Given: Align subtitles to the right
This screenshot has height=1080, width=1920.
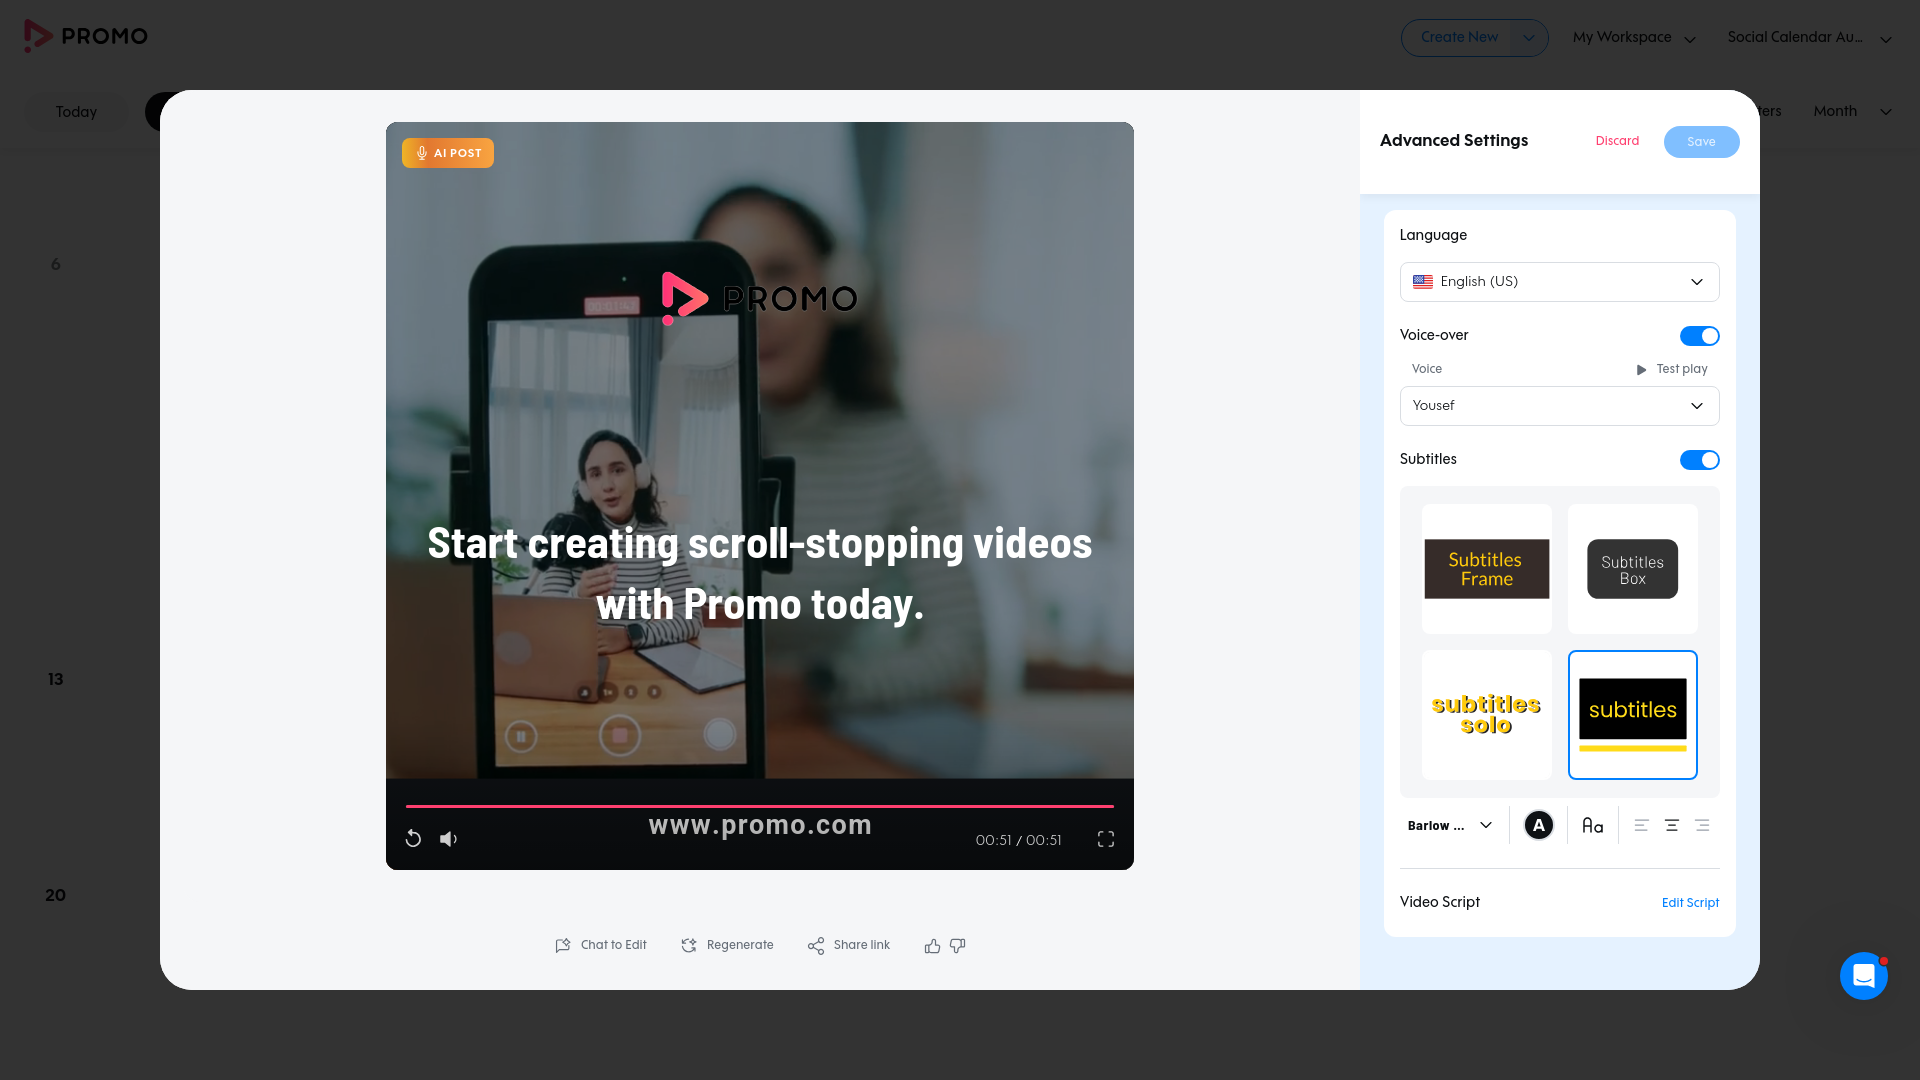Looking at the screenshot, I should tap(1702, 826).
